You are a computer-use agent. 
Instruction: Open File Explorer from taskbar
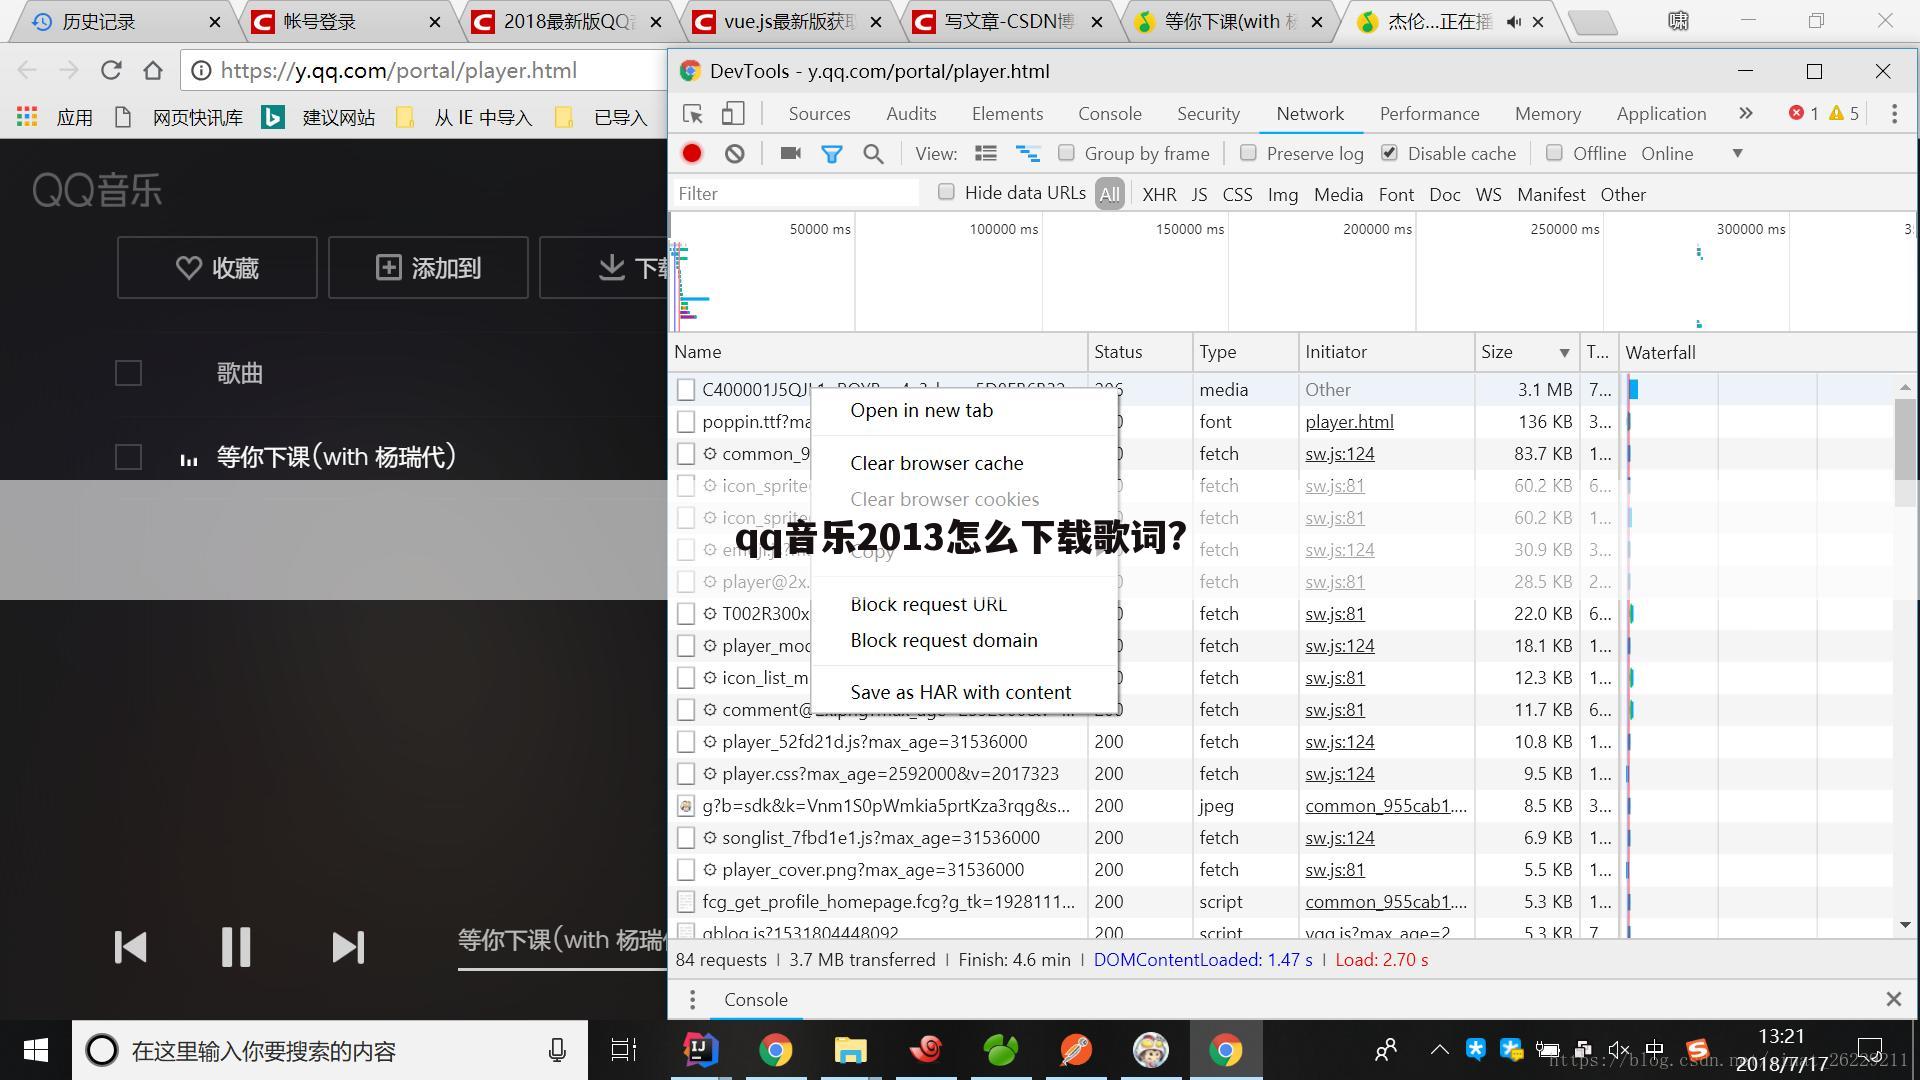850,1050
